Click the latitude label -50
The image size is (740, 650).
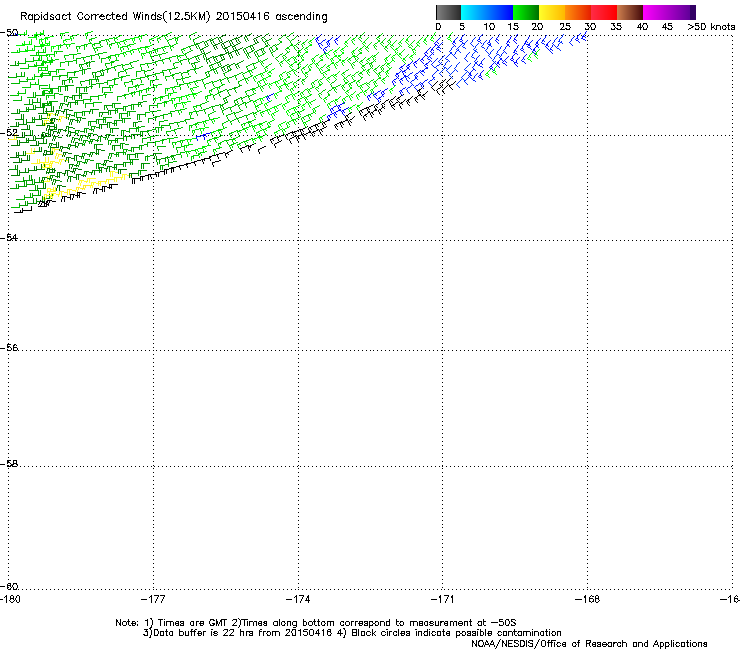pos(9,33)
